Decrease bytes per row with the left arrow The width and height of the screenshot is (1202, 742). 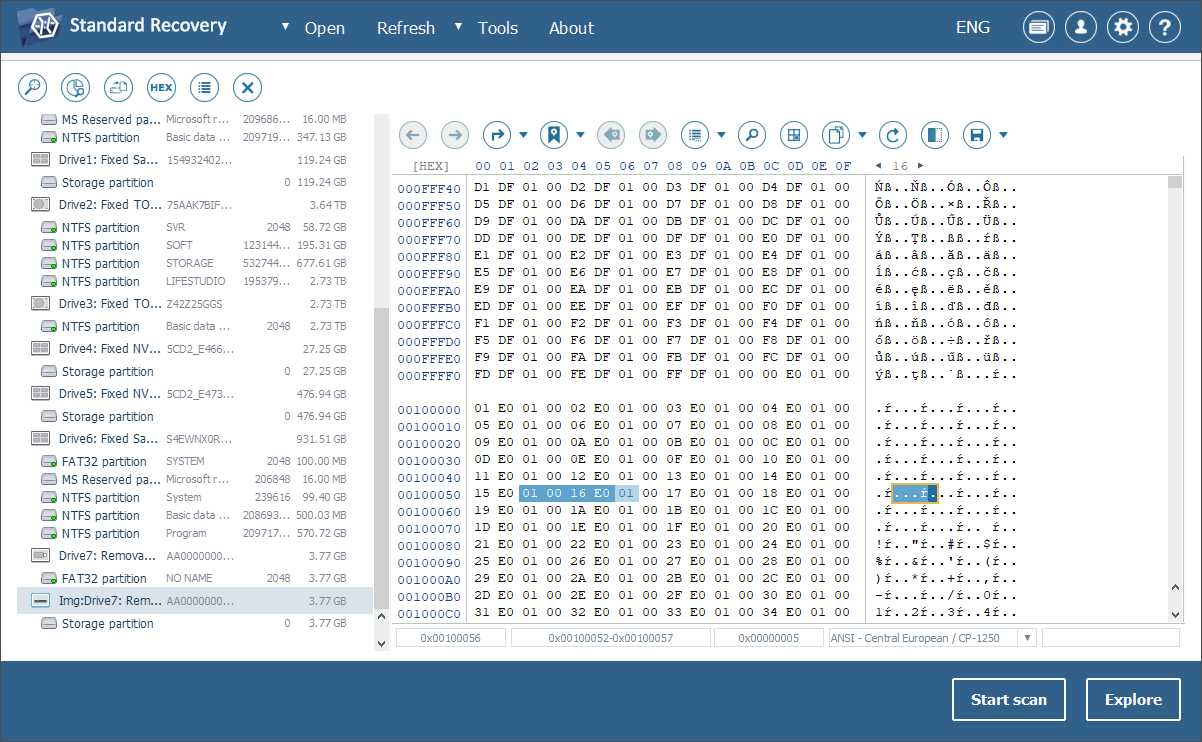878,165
